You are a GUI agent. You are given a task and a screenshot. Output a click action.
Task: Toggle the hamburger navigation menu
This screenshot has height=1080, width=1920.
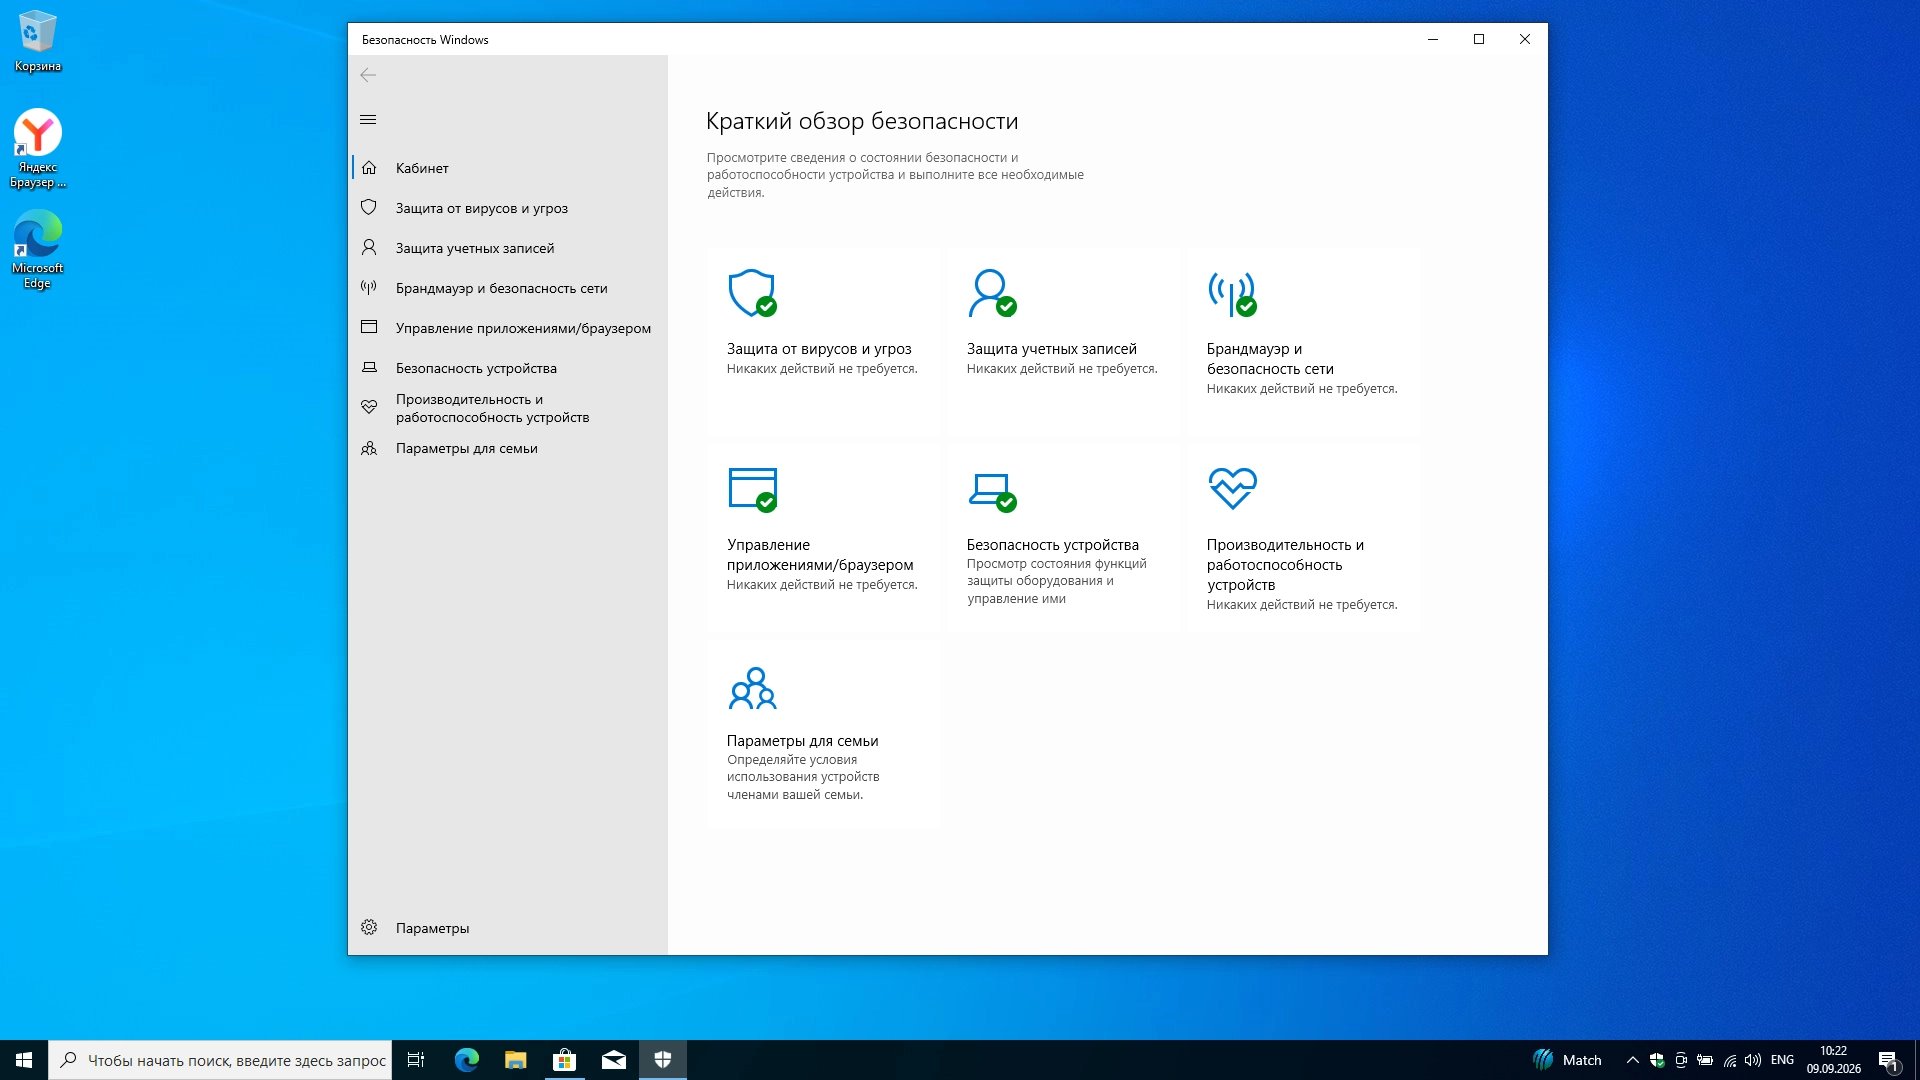point(368,120)
